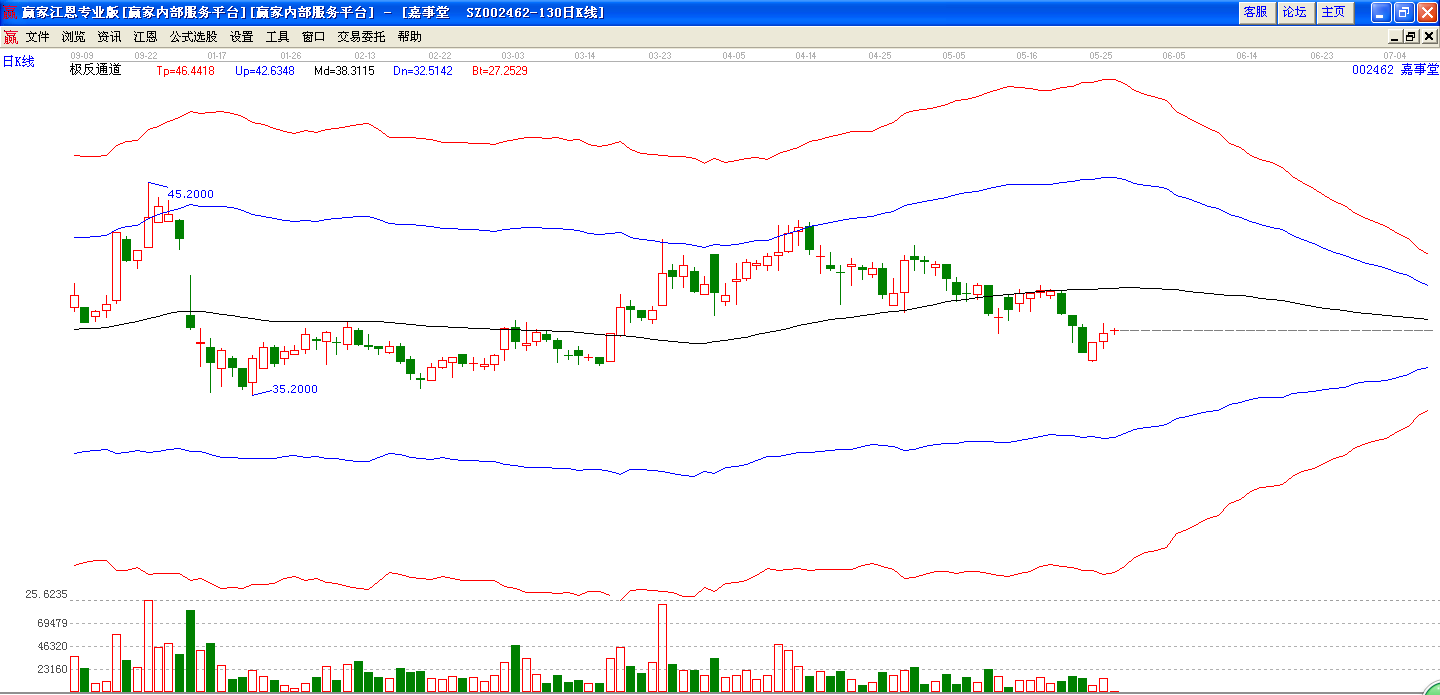The width and height of the screenshot is (1440, 695).
Task: Click the 35.2000 low price label
Action: coord(295,389)
